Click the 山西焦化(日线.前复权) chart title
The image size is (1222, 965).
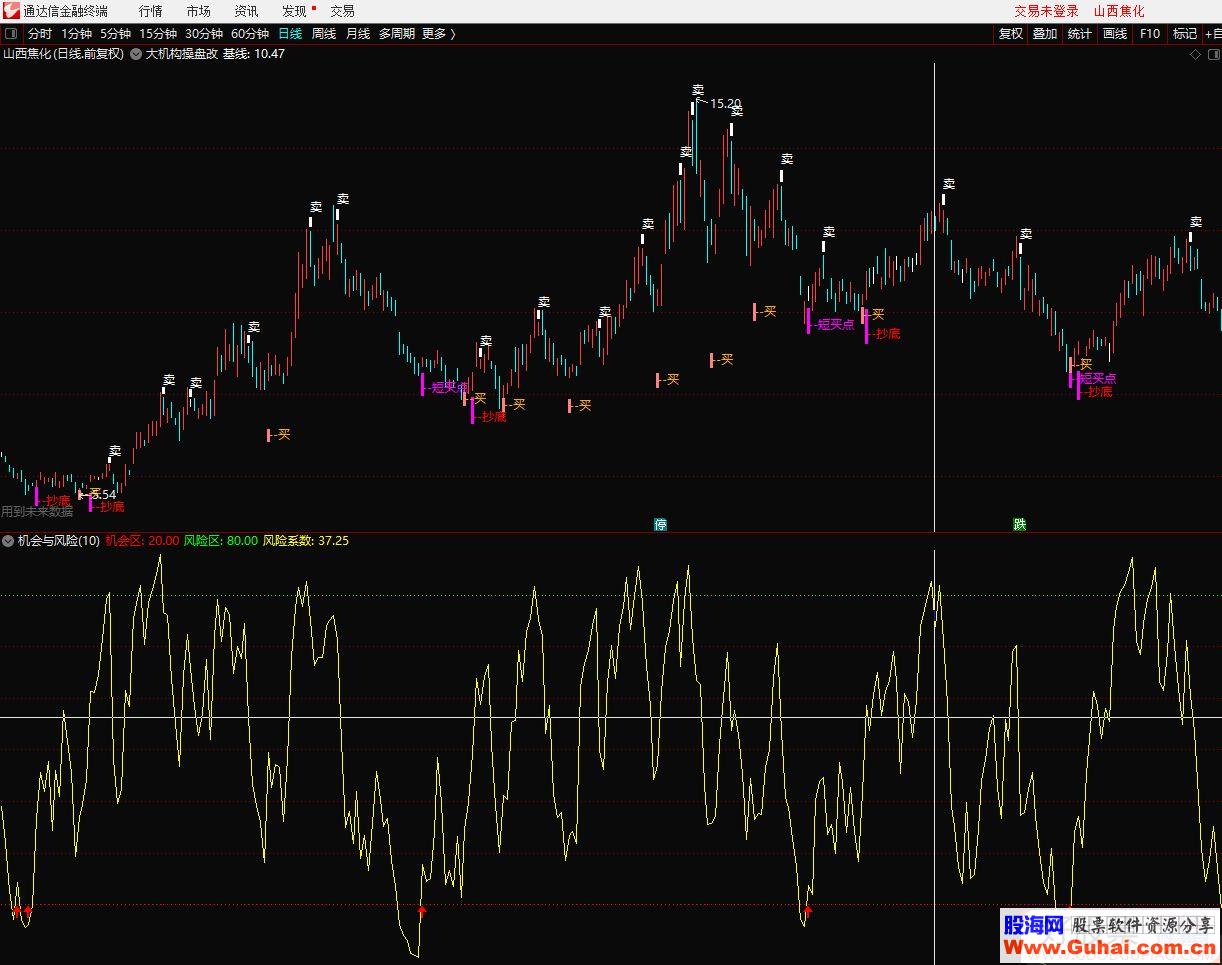click(64, 54)
